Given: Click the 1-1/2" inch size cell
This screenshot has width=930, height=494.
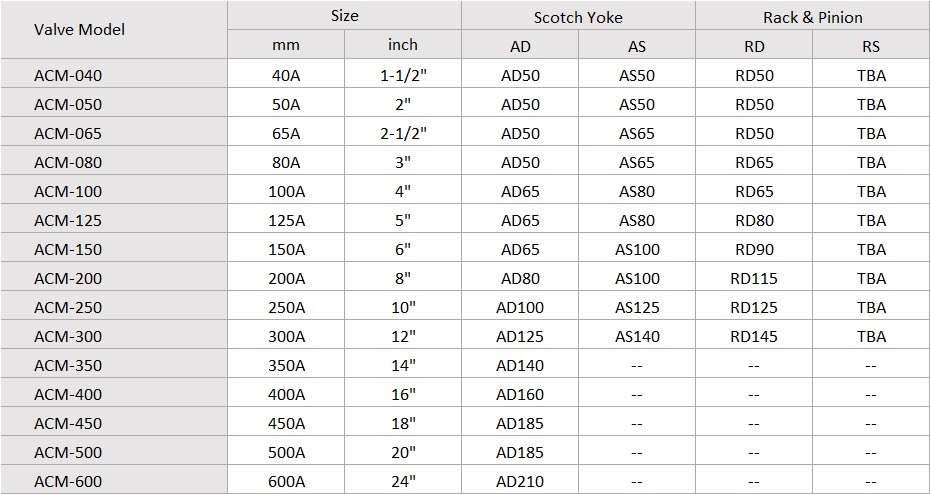Looking at the screenshot, I should point(403,75).
